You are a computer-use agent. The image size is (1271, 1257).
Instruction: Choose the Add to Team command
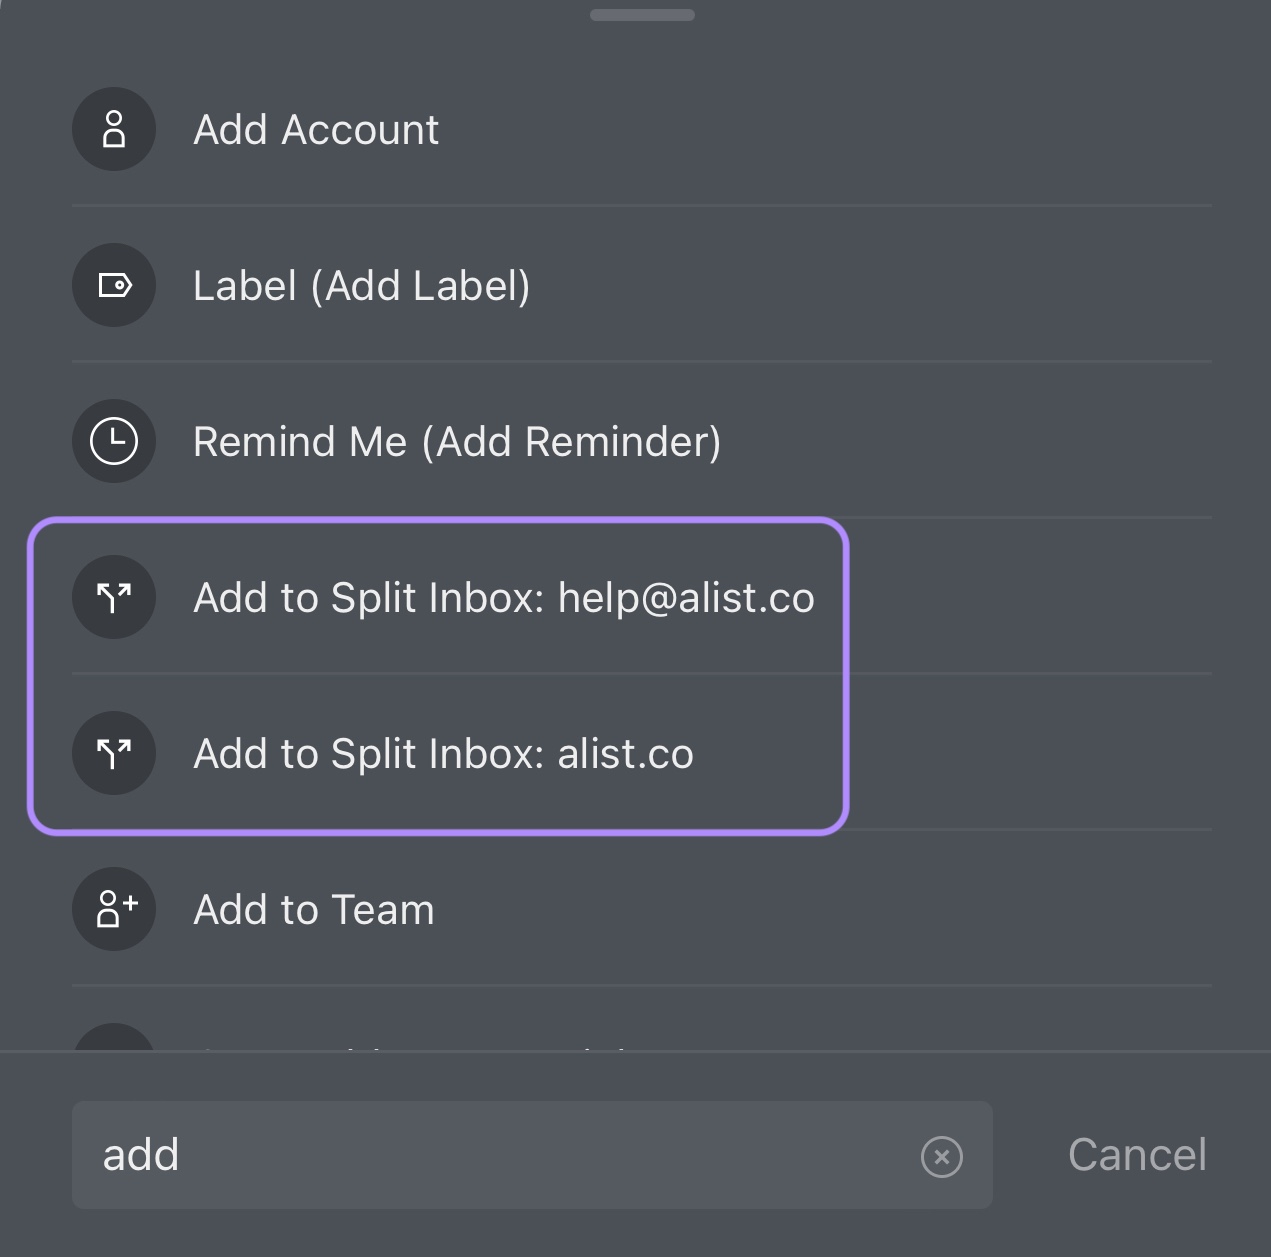click(642, 909)
